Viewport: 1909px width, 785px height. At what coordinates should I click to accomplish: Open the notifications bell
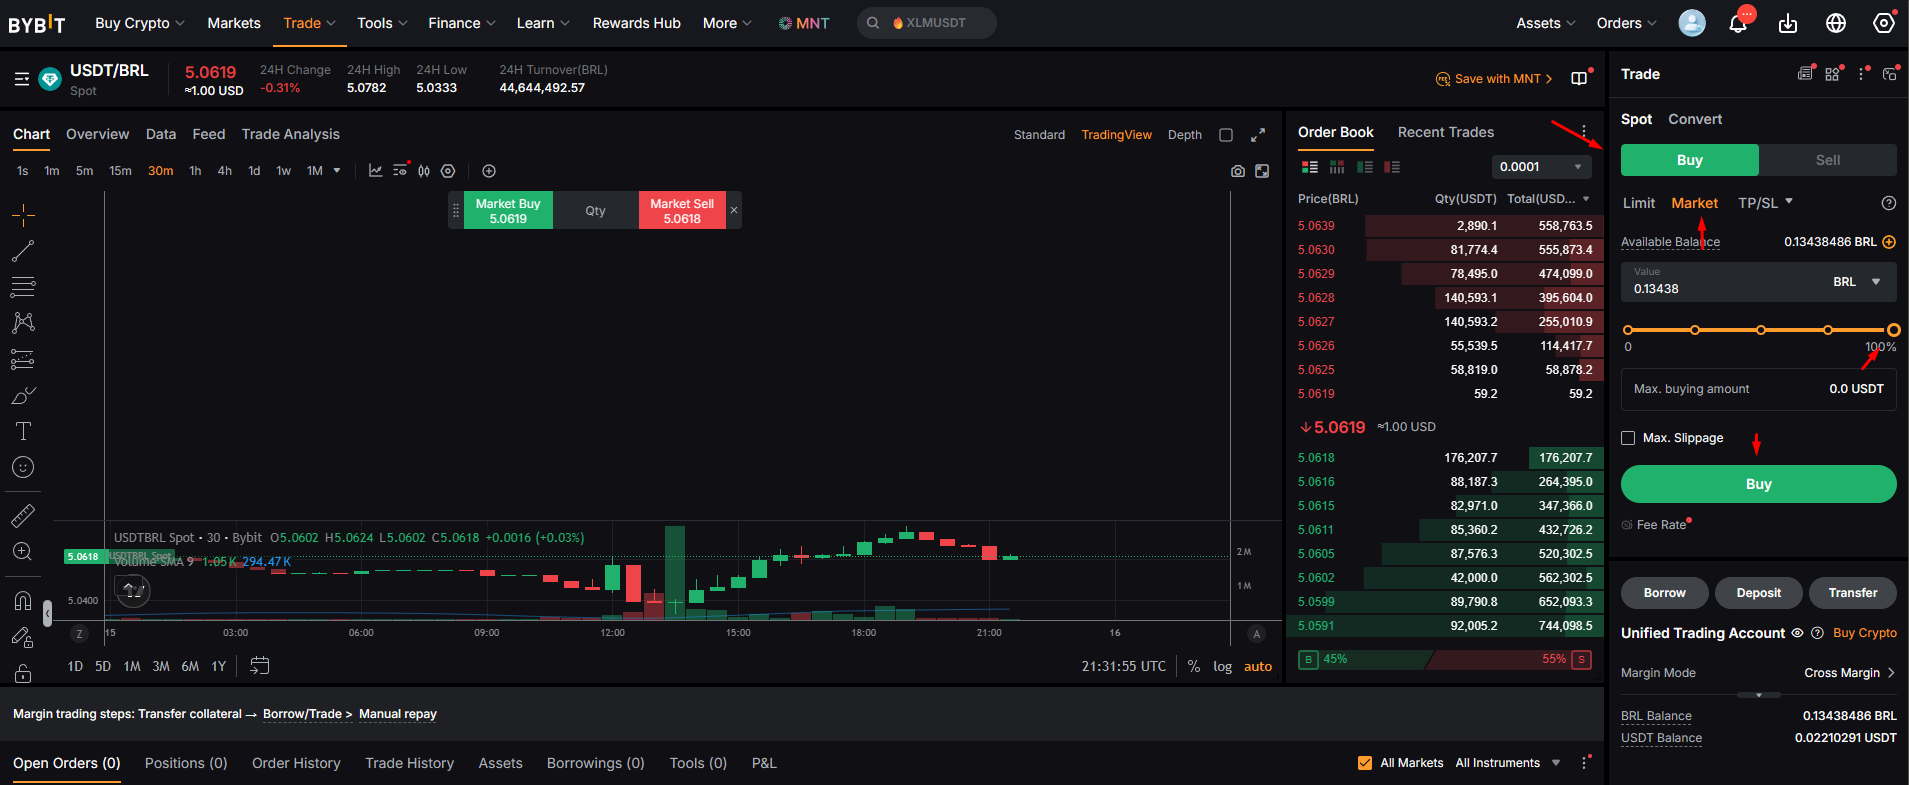pyautogui.click(x=1738, y=23)
